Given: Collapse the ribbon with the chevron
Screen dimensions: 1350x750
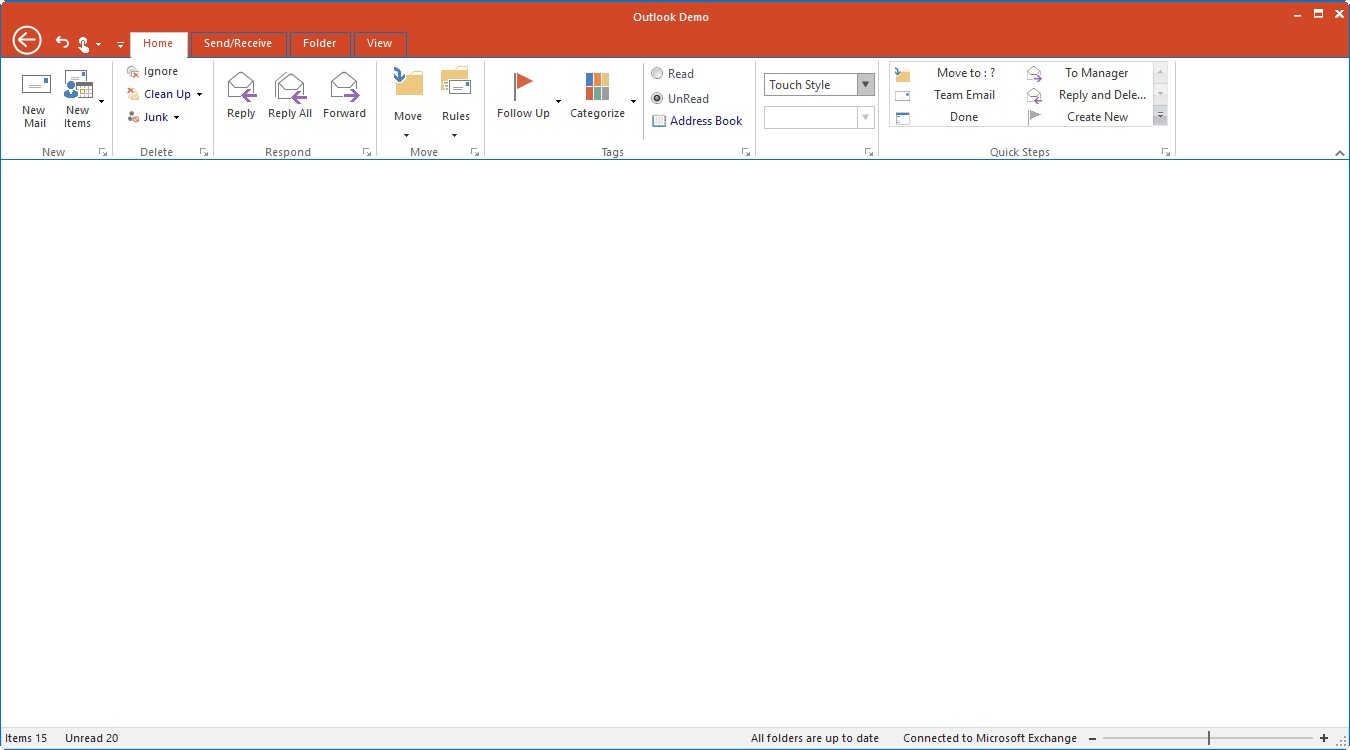Looking at the screenshot, I should 1340,153.
